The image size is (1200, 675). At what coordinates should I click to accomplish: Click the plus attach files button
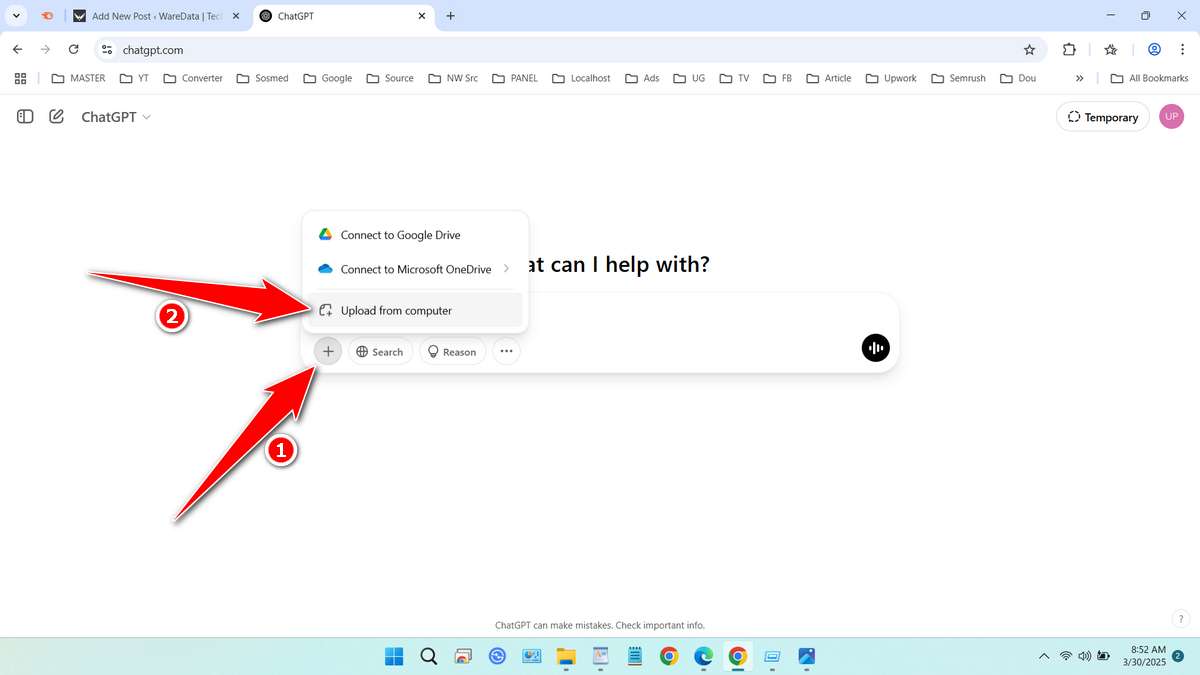tap(328, 351)
